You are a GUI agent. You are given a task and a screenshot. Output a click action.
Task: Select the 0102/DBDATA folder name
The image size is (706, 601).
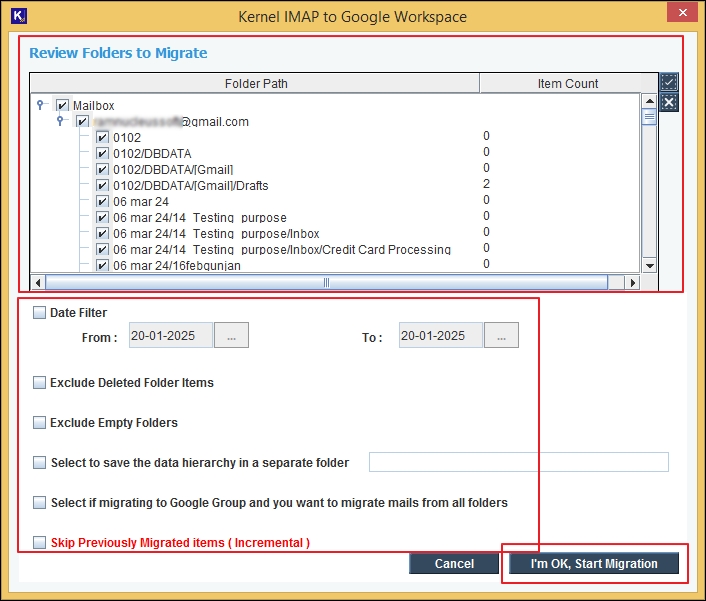coord(152,154)
